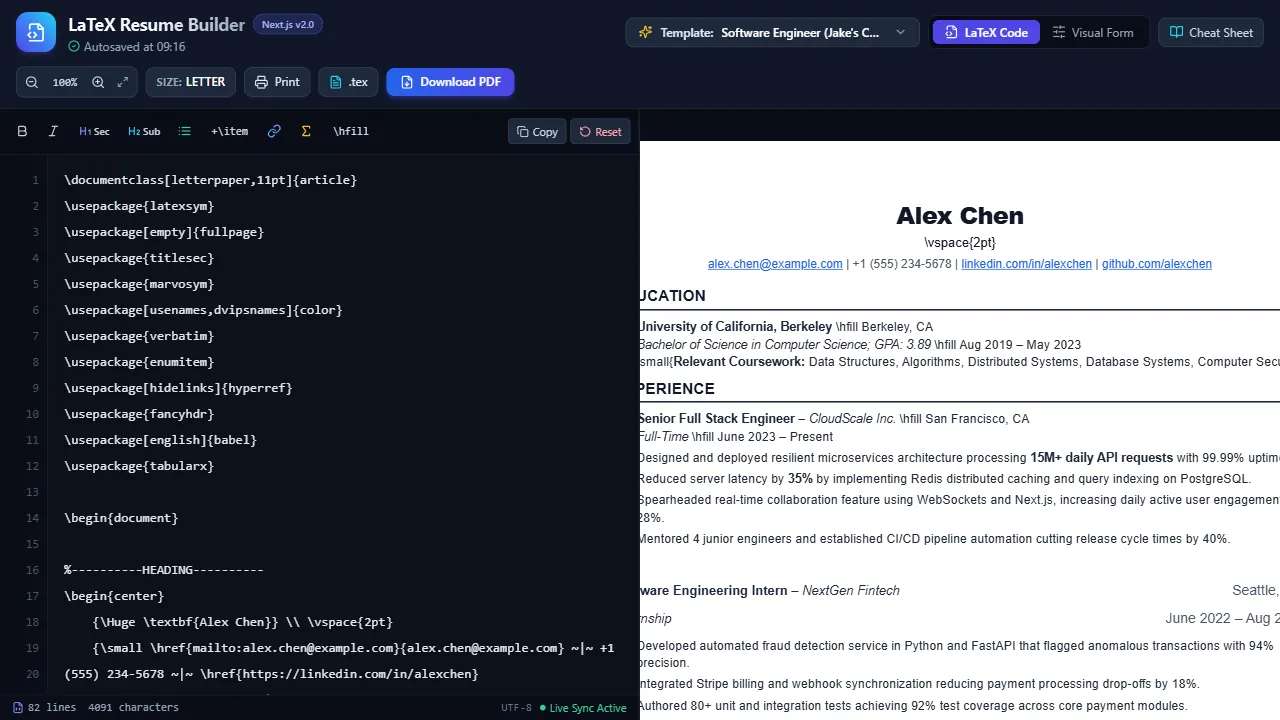The image size is (1280, 720).
Task: Click University of California, Berkeley in preview
Action: (735, 327)
